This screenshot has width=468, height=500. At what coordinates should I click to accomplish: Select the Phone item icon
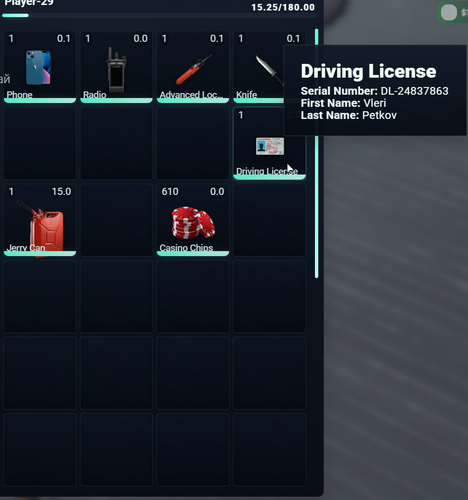38,68
